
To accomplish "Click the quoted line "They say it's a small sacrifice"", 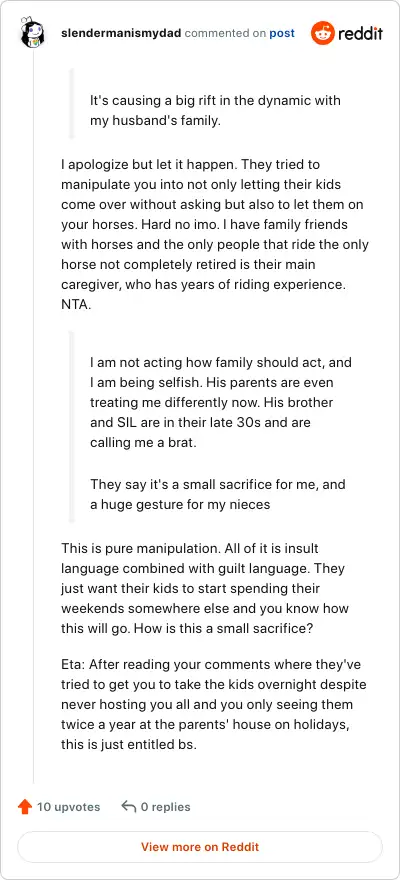I will tap(218, 494).
